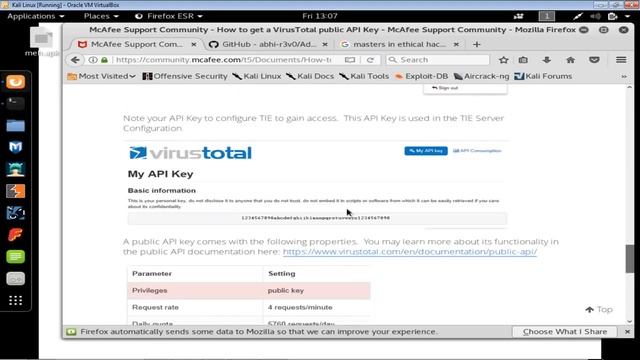The image size is (640, 360).
Task: Open desktop apk file icon
Action: 42,41
